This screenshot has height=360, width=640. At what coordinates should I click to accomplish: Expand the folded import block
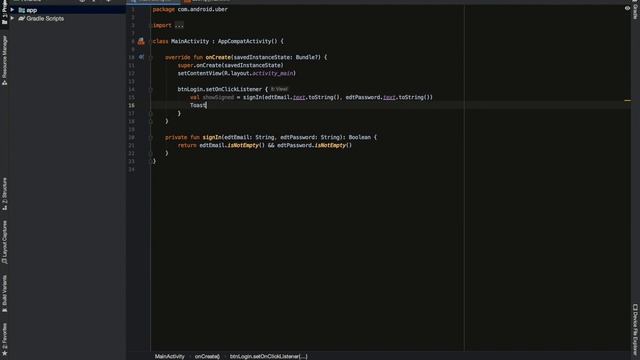pyautogui.click(x=179, y=25)
